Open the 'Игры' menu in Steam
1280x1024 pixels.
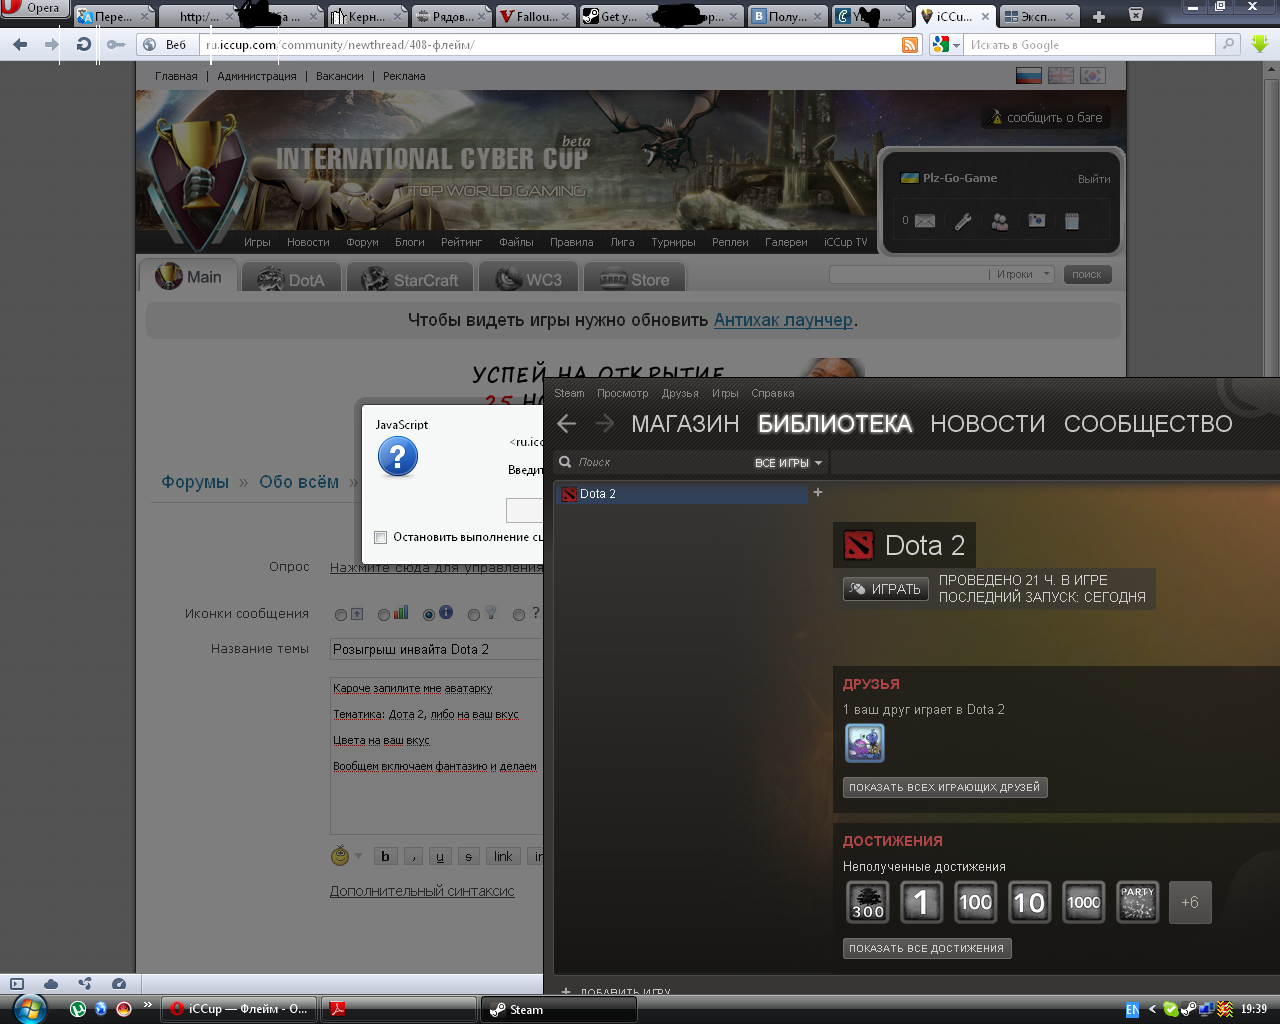coord(725,393)
